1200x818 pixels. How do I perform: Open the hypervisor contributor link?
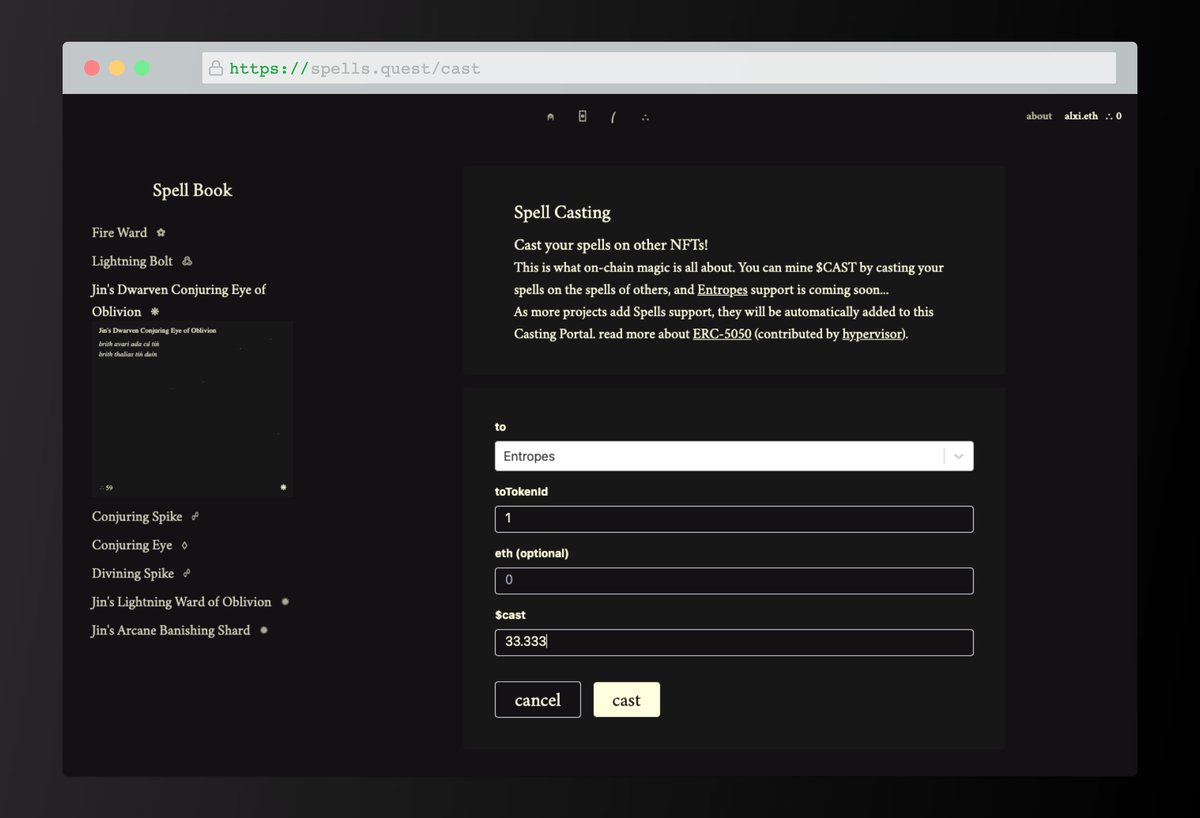(x=872, y=334)
